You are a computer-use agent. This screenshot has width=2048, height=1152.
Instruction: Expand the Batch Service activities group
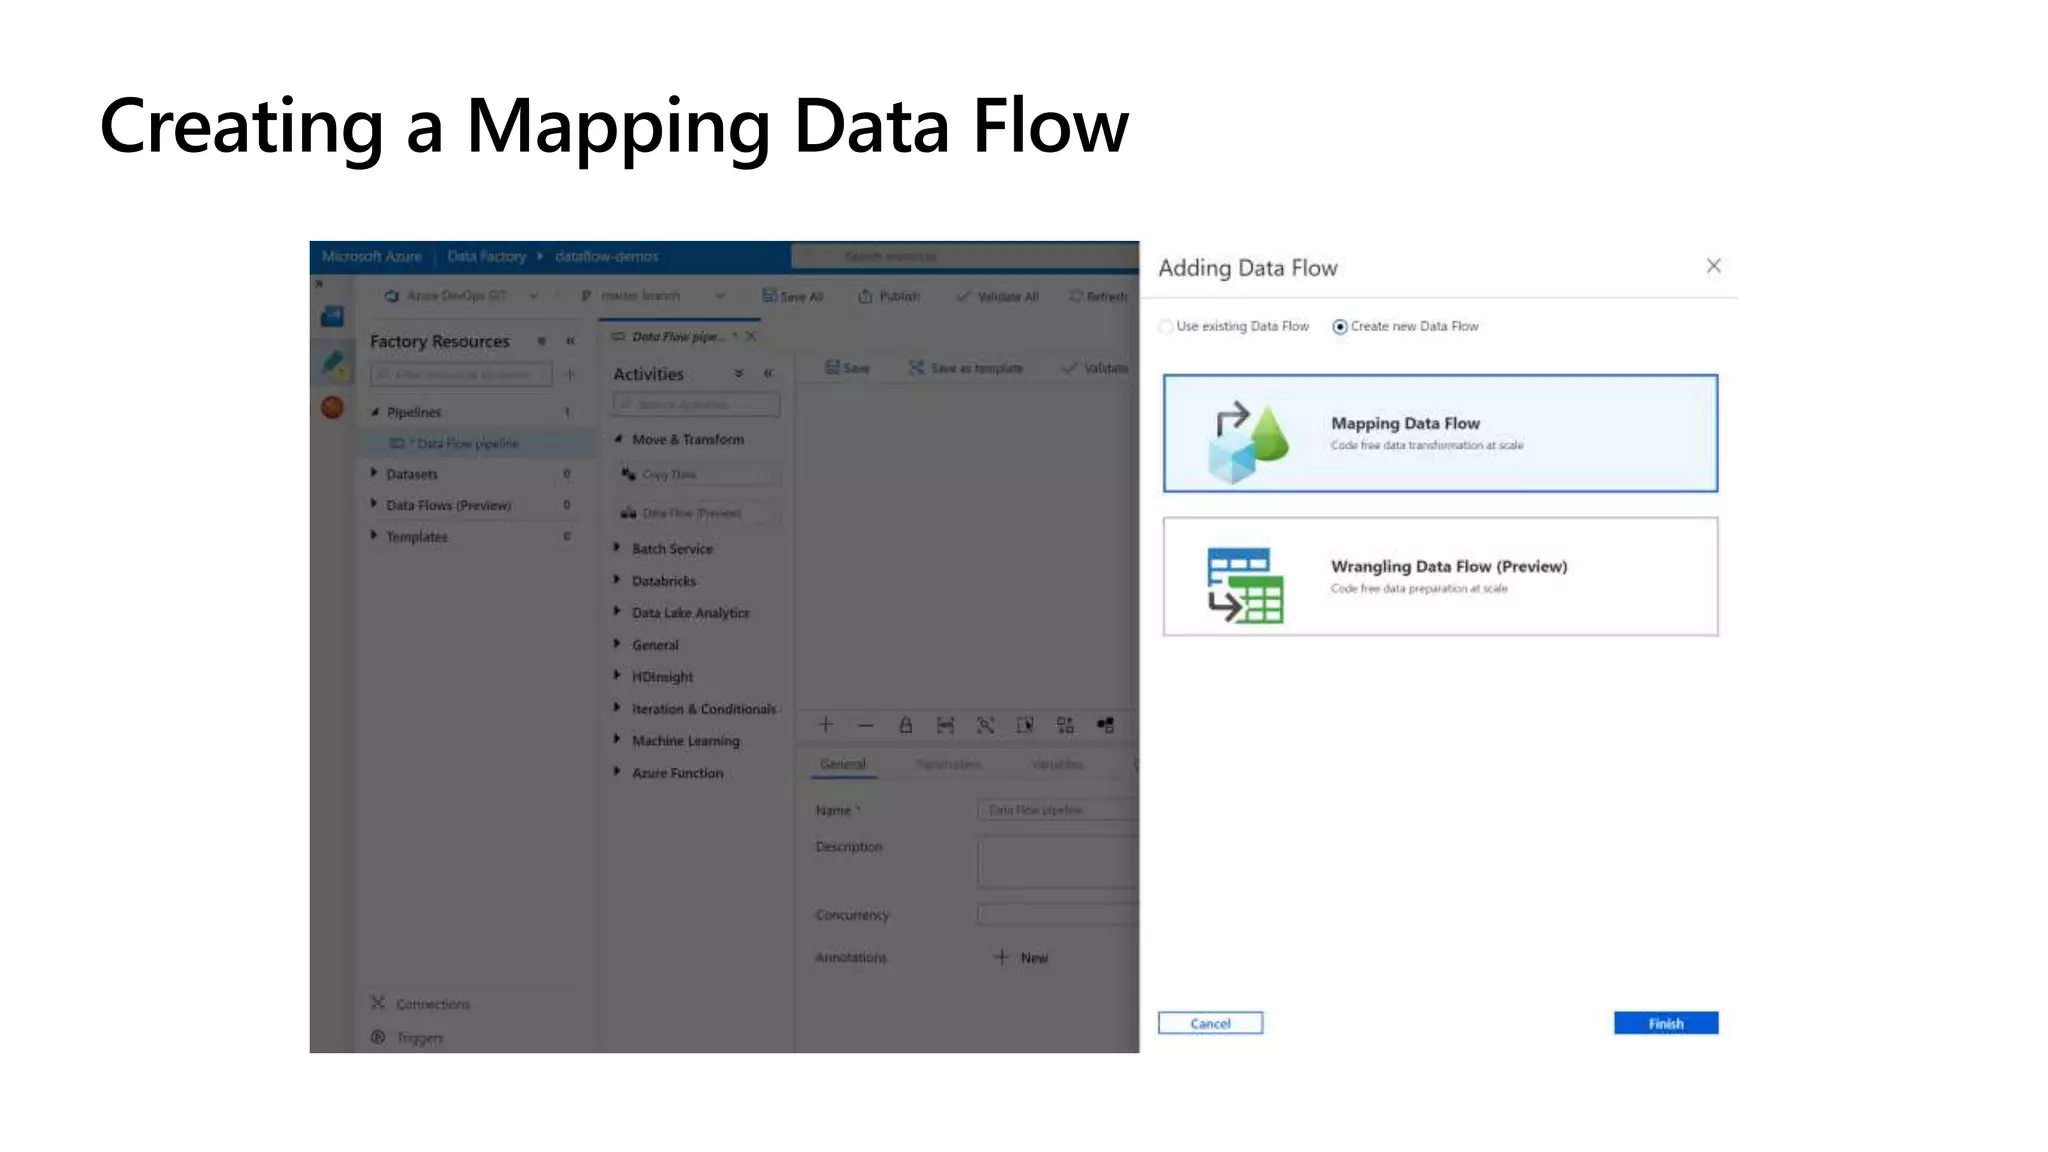617,548
